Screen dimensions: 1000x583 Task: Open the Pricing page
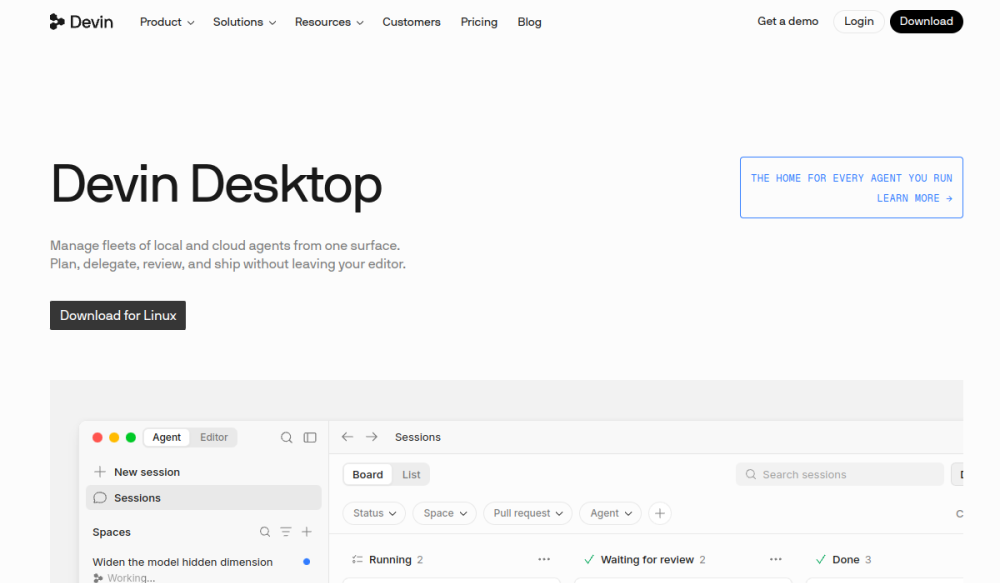[479, 22]
